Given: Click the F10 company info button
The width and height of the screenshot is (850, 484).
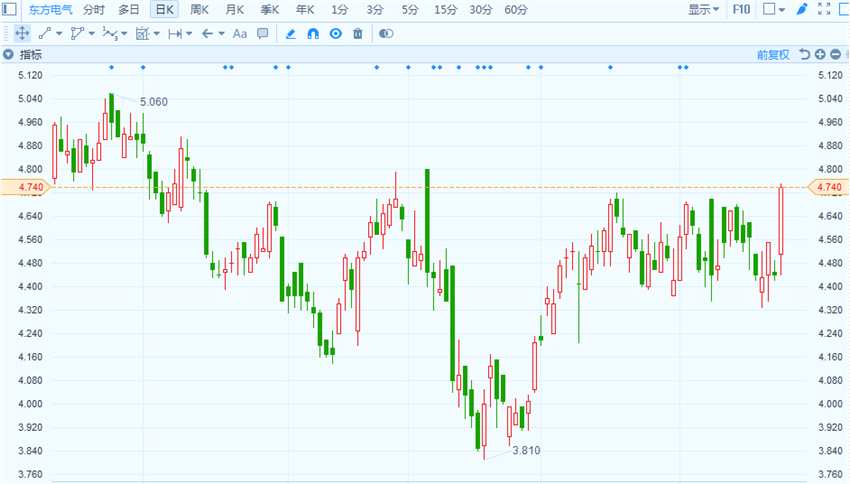Looking at the screenshot, I should [x=742, y=9].
